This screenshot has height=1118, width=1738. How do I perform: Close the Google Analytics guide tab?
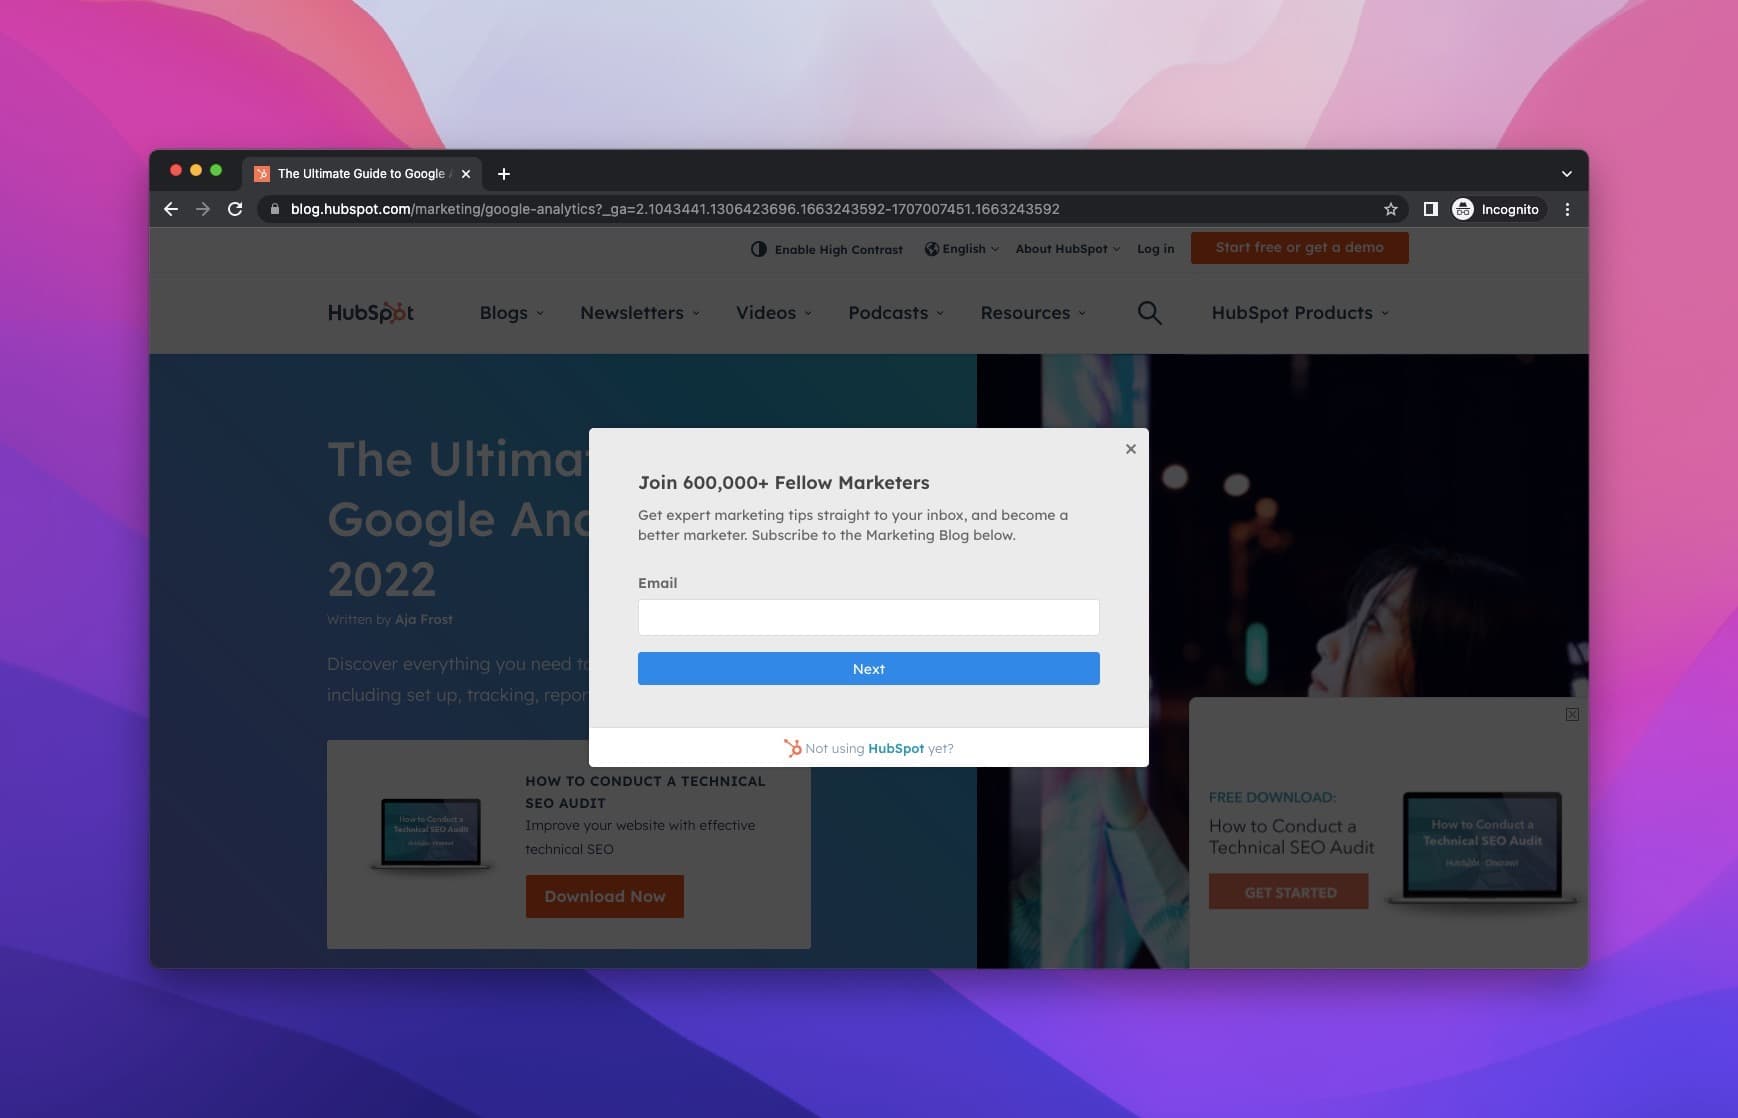tap(466, 174)
